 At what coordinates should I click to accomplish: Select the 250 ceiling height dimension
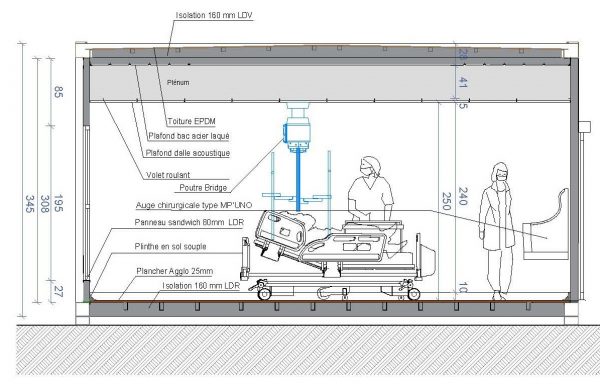click(x=446, y=201)
